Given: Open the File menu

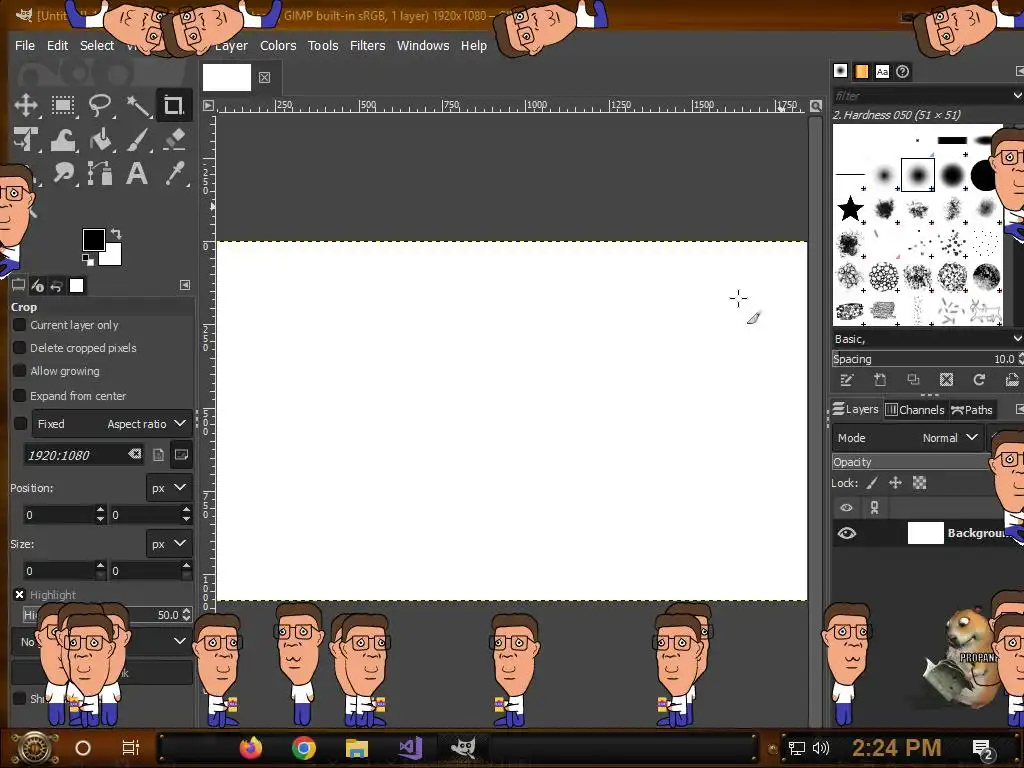Looking at the screenshot, I should (x=25, y=45).
